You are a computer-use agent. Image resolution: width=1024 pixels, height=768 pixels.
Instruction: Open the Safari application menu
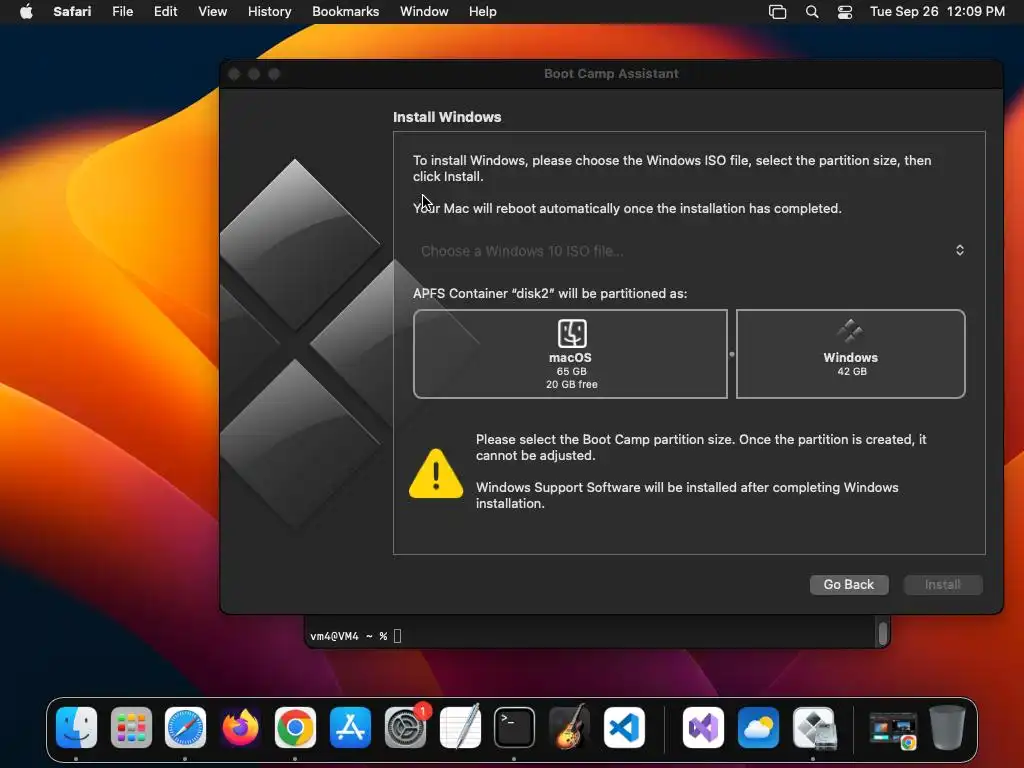coord(72,12)
